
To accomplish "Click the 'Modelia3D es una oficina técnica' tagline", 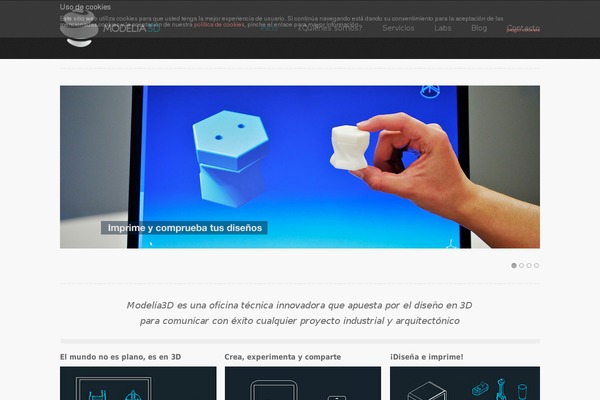I will [300, 313].
